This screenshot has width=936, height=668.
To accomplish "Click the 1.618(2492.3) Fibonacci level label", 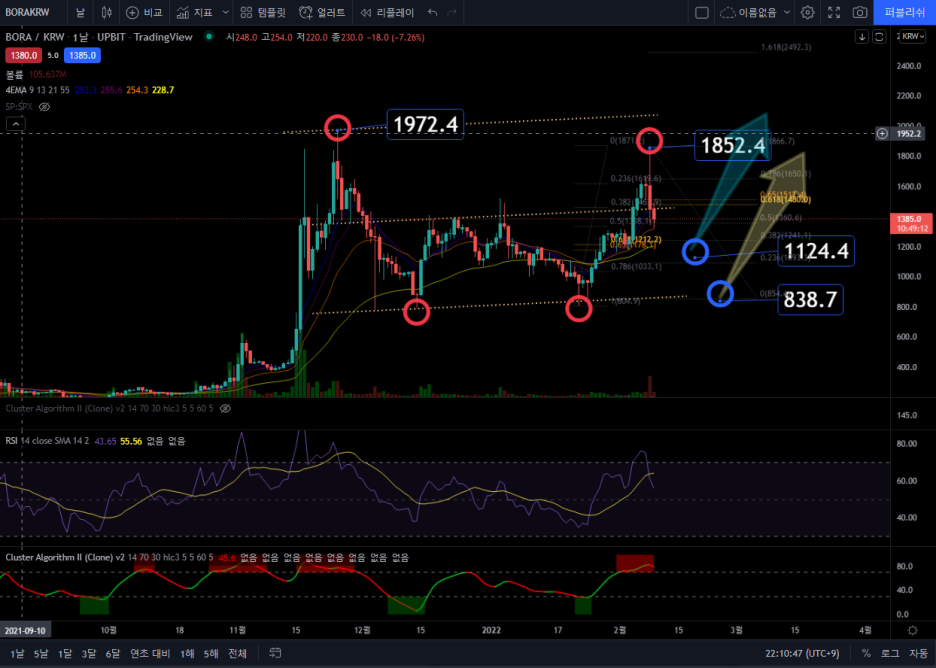I will coord(786,47).
